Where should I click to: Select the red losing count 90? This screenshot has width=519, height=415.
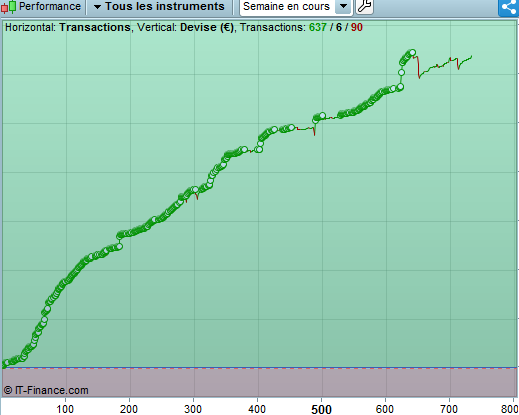pos(356,27)
